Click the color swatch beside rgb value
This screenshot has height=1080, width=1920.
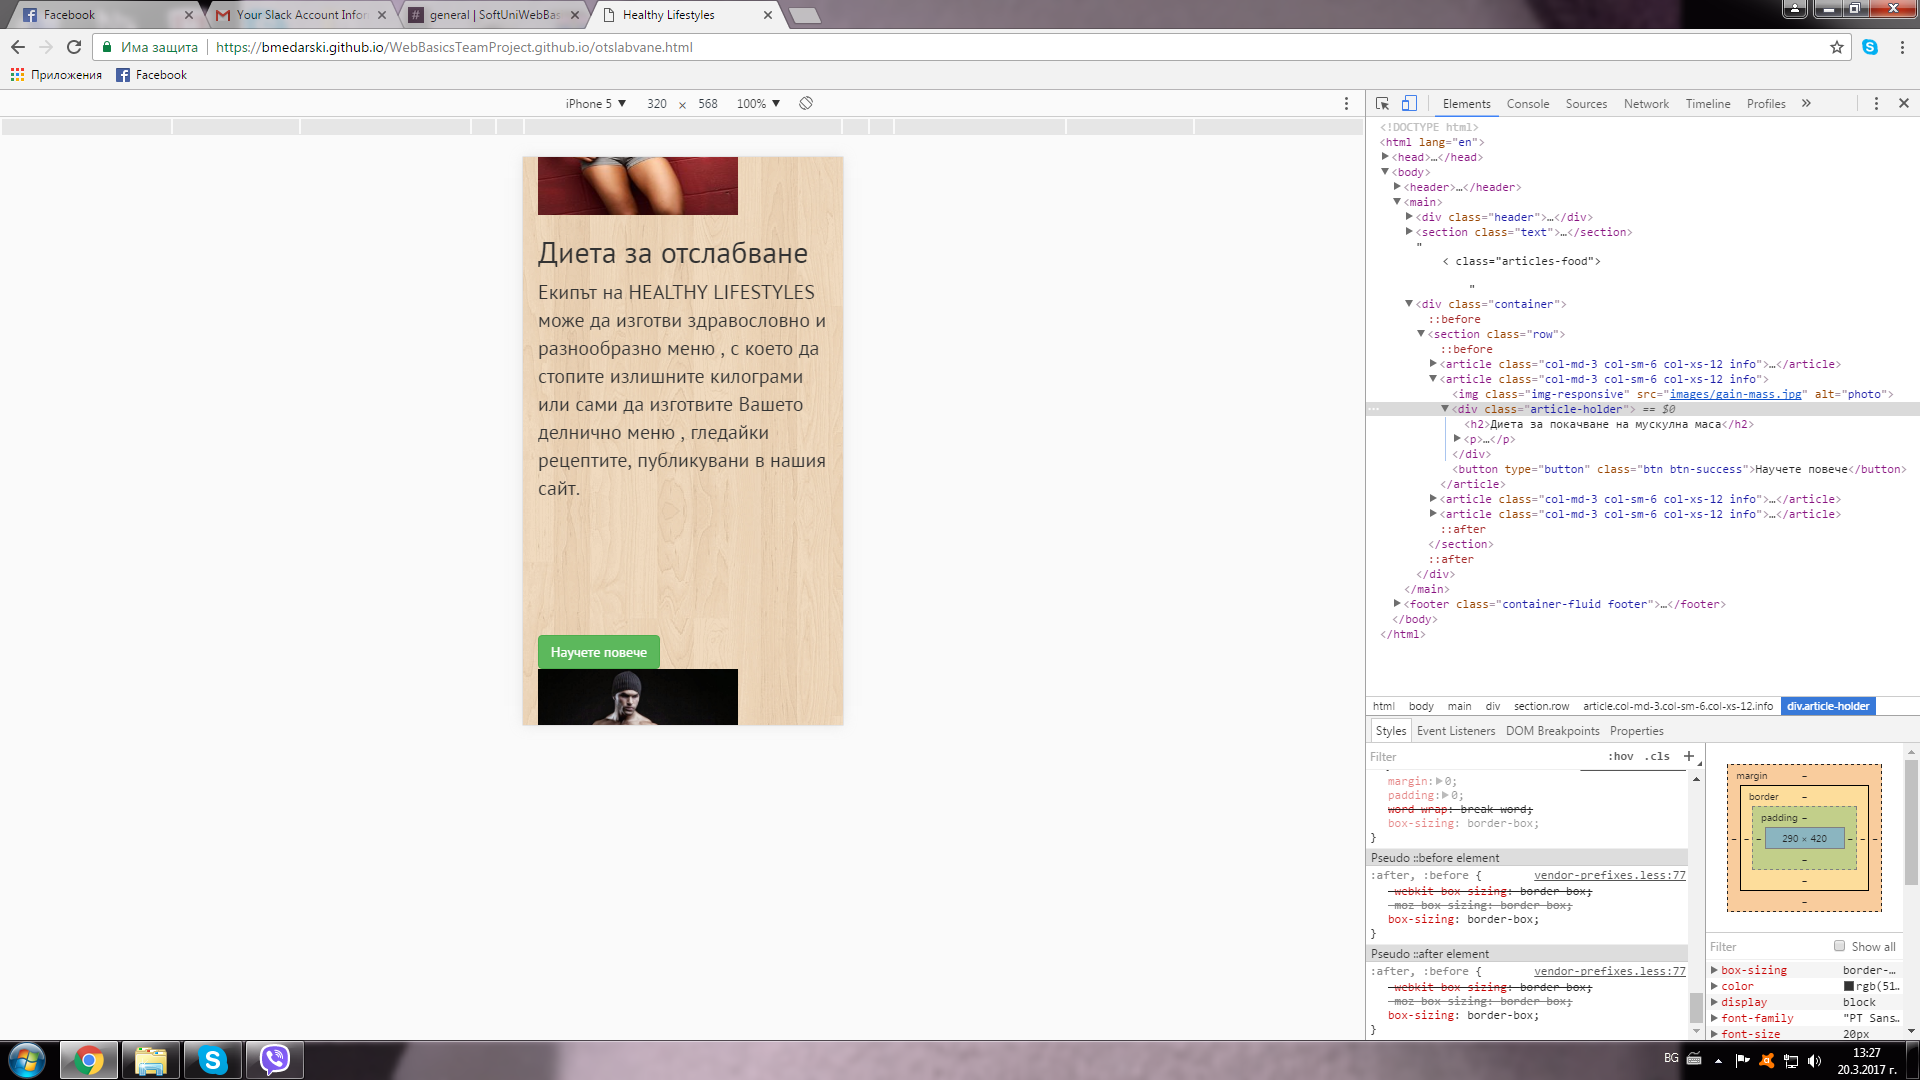[1849, 986]
